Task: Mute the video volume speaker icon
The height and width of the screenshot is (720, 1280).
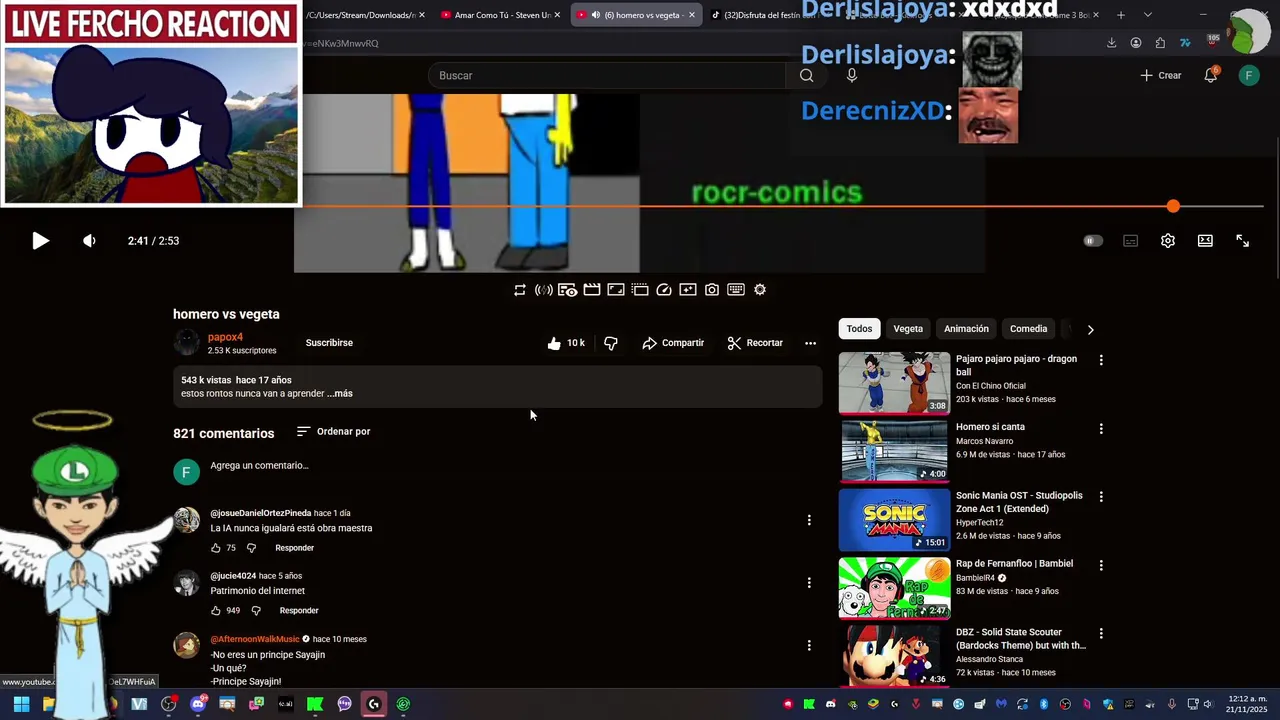Action: coord(89,241)
